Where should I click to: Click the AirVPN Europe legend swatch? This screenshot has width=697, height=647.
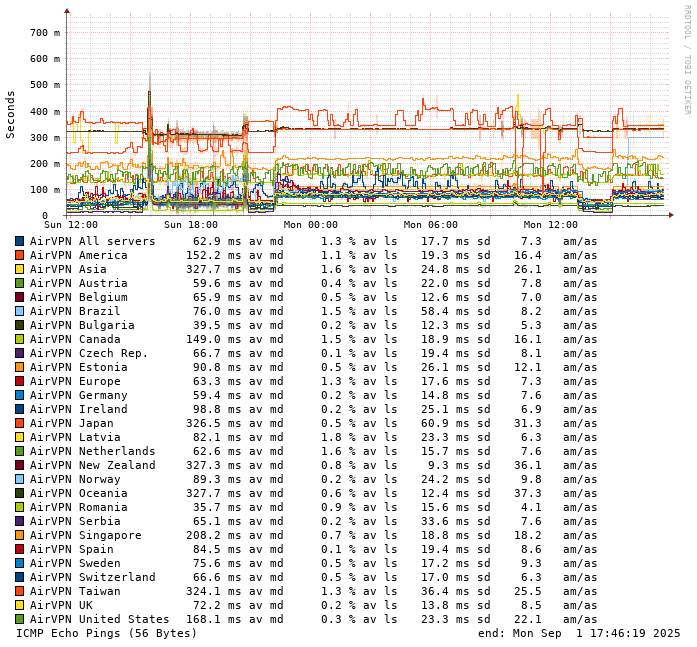tap(20, 381)
